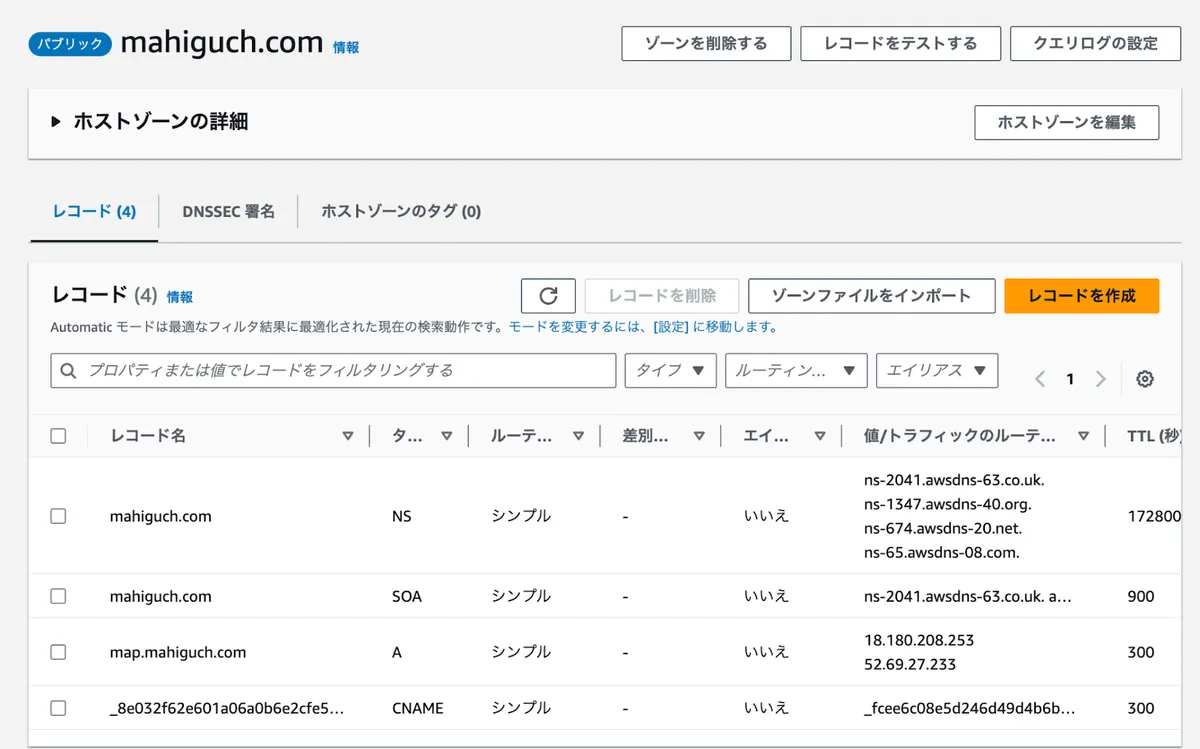The image size is (1200, 749).
Task: Select the map.mahiguch.com A record checkbox
Action: click(58, 652)
